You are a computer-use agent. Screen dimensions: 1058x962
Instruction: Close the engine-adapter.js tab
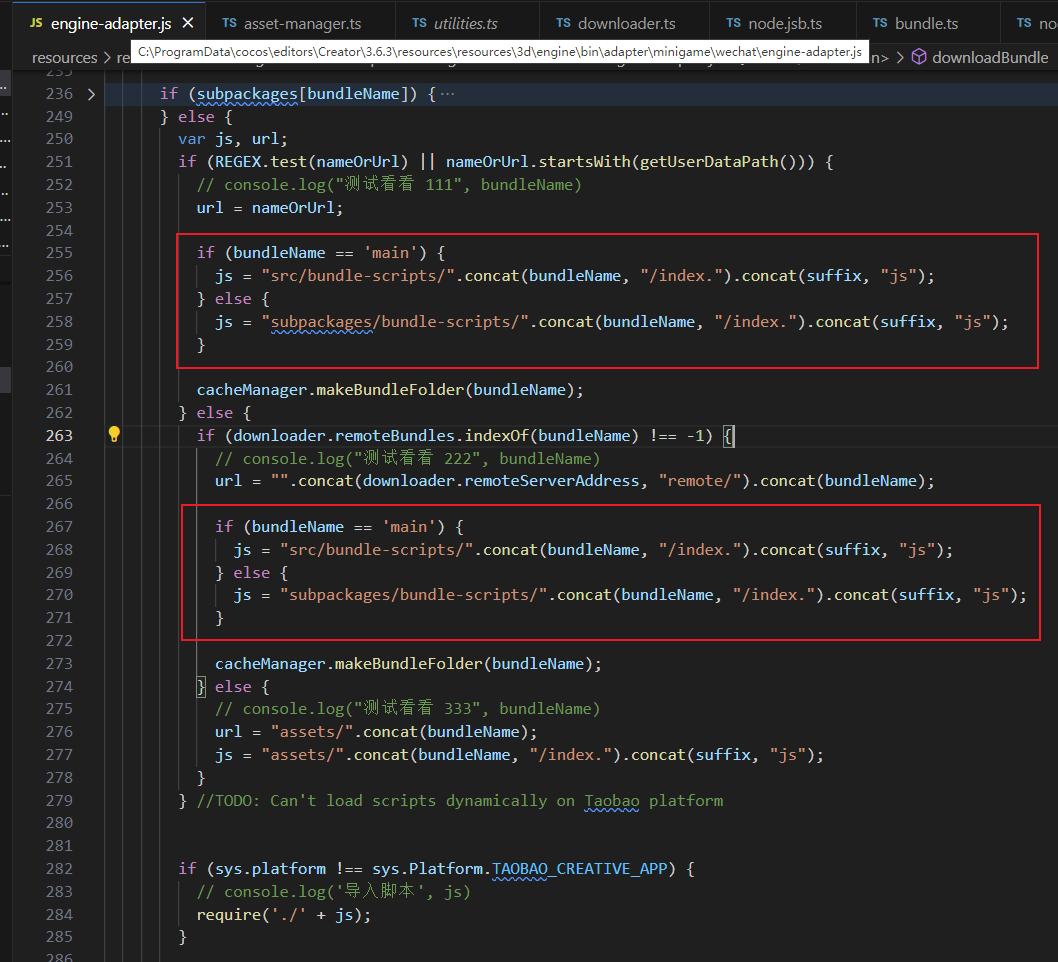tap(188, 23)
